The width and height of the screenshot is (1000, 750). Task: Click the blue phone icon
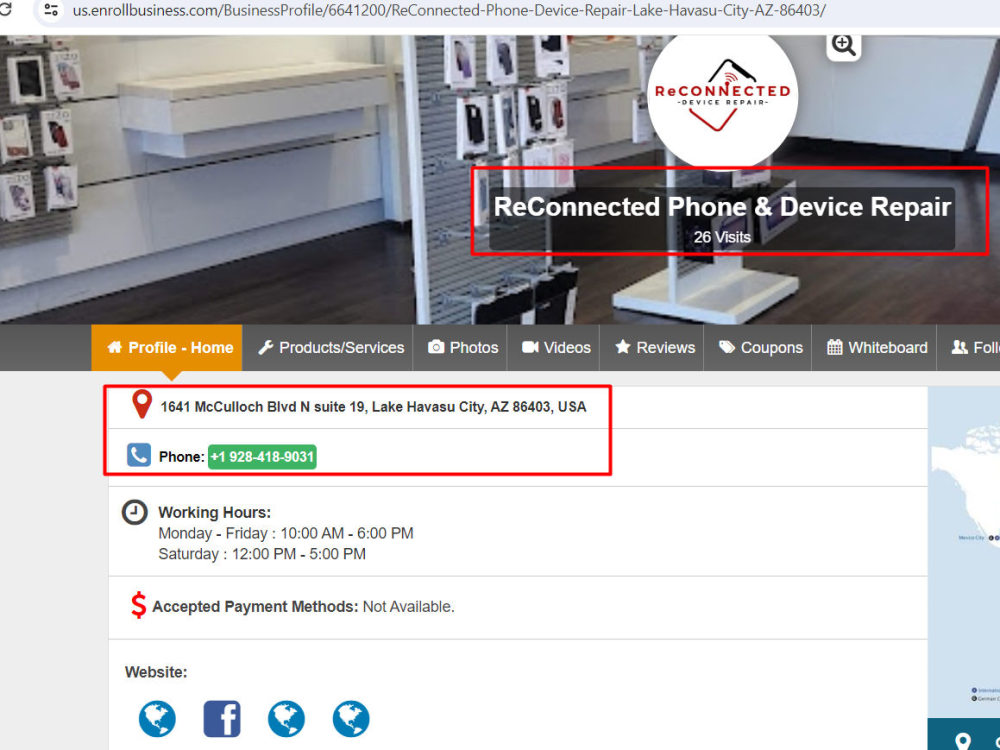(138, 455)
